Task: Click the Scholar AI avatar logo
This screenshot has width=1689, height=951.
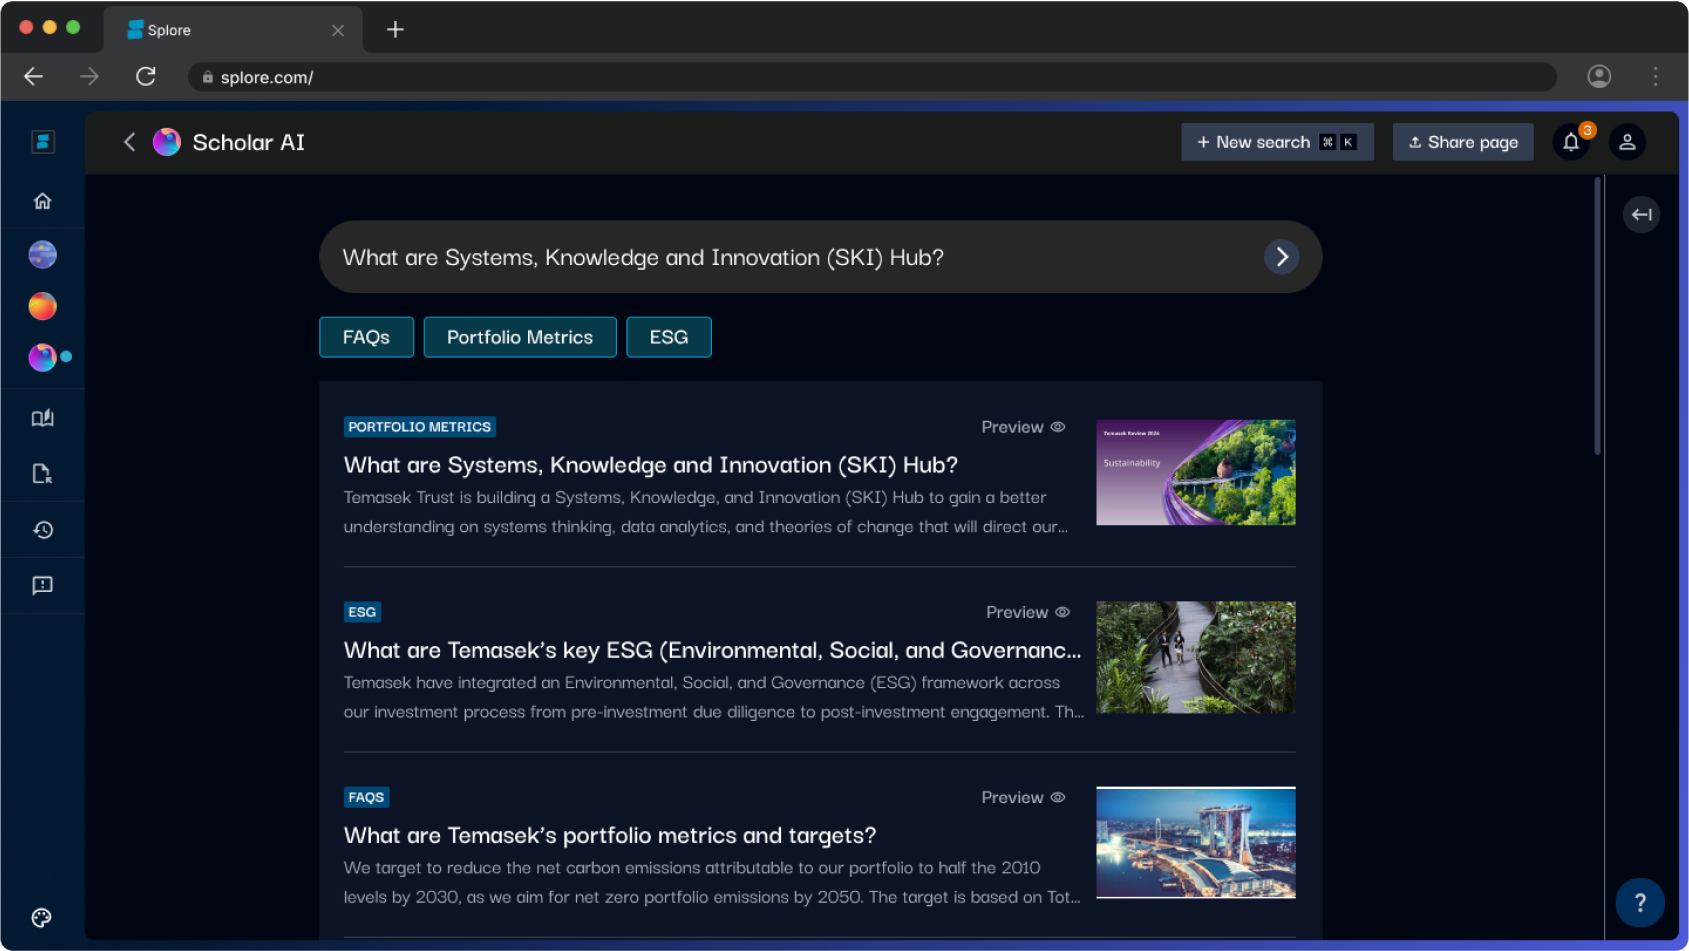Action: click(x=166, y=142)
